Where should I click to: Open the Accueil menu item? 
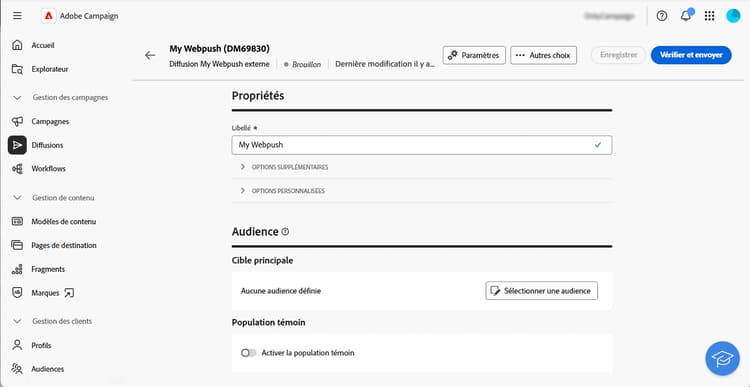43,45
